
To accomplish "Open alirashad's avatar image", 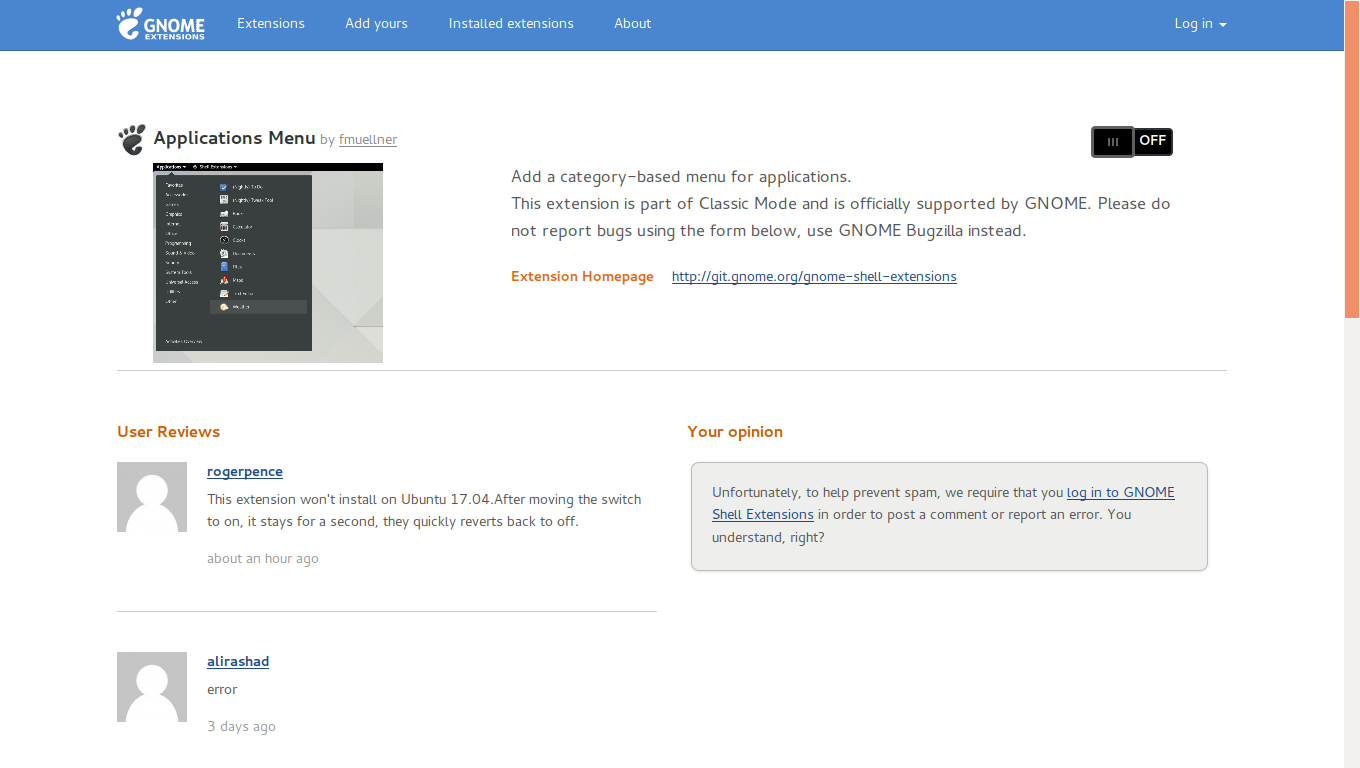I will point(152,687).
